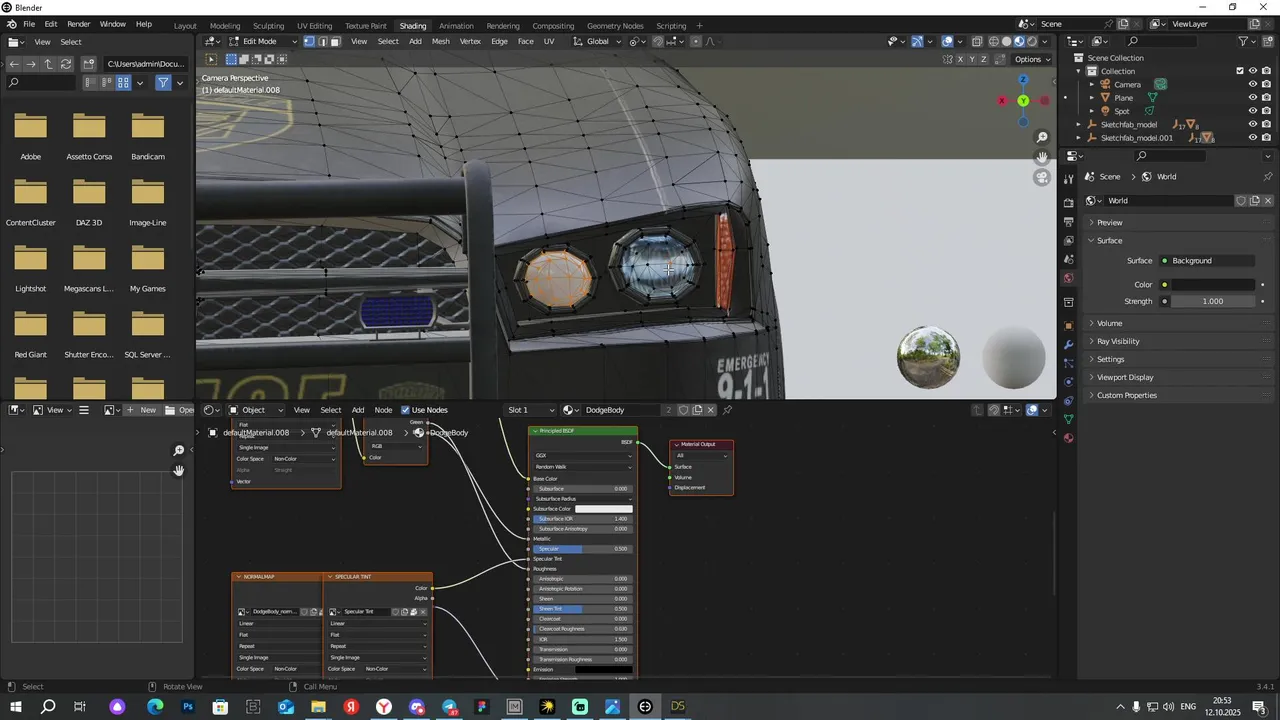This screenshot has height=720, width=1280.
Task: Click World Color swatch
Action: 1214,284
